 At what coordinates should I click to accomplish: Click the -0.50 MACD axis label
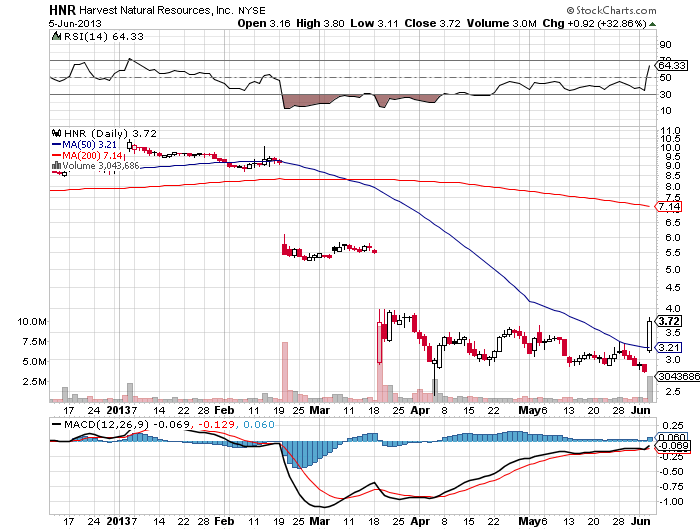click(x=671, y=472)
